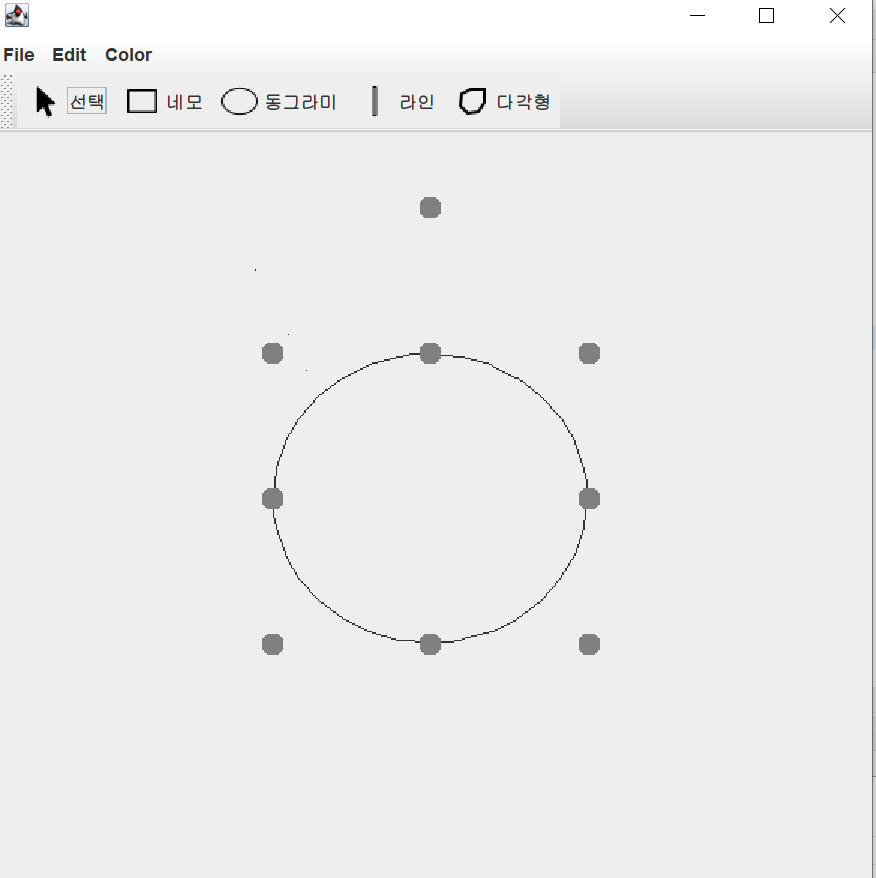Screen dimensions: 876x878
Task: Click the rectangle icon next to 네모
Action: (x=141, y=100)
